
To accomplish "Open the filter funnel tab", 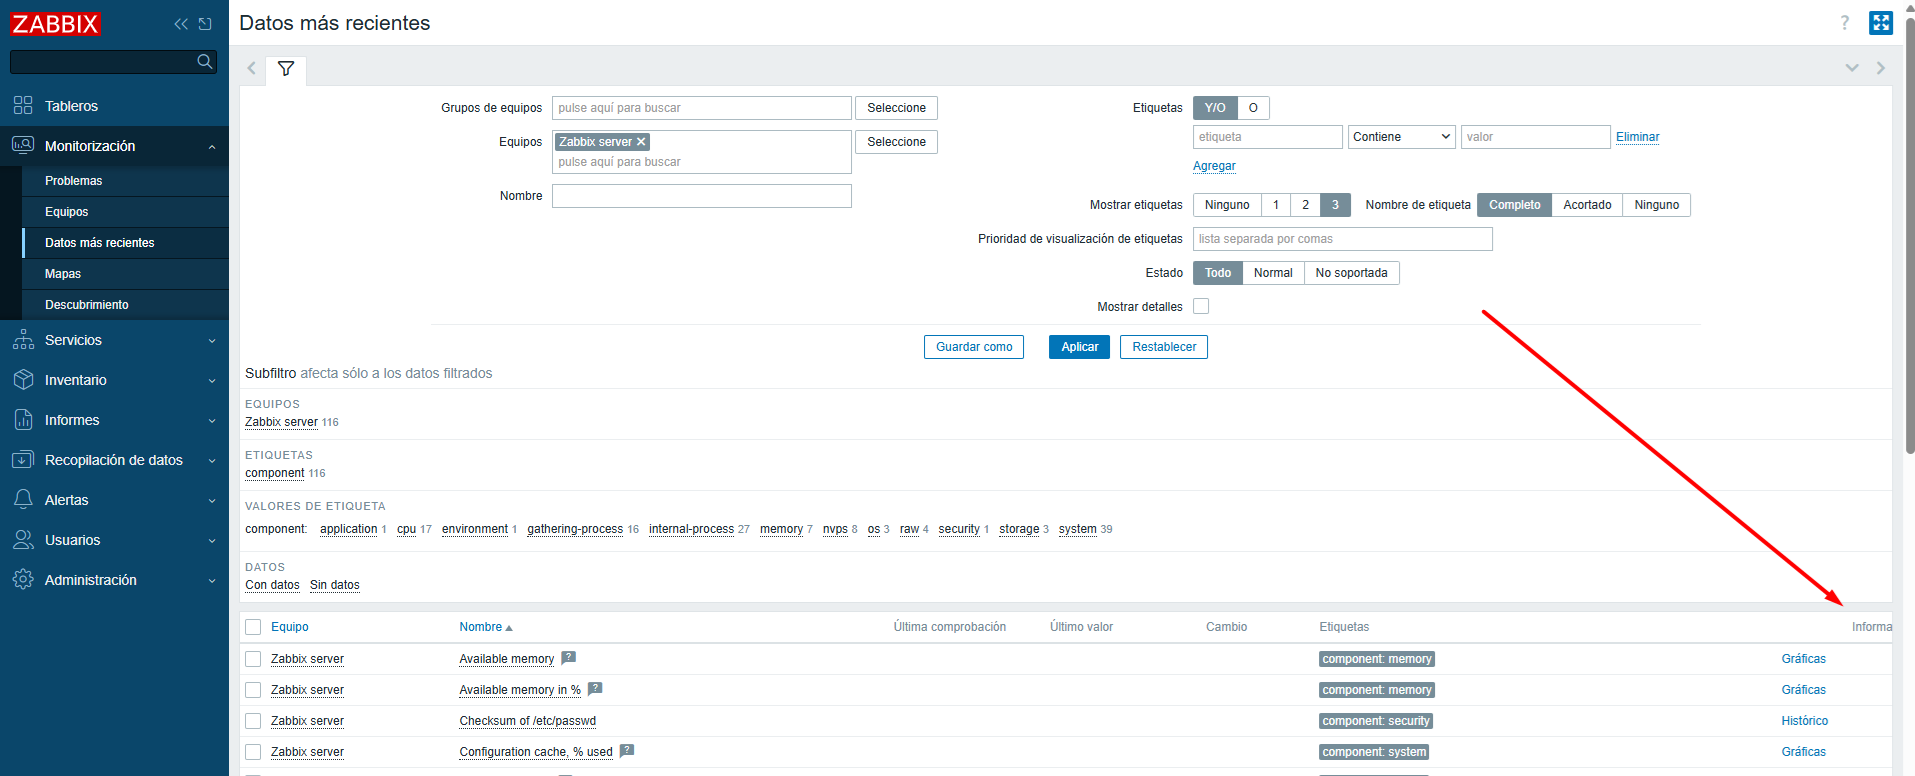I will [x=286, y=69].
